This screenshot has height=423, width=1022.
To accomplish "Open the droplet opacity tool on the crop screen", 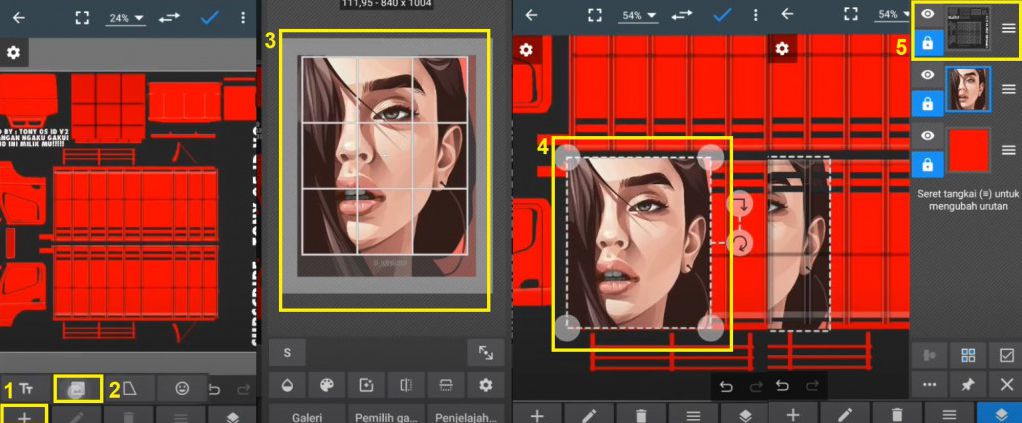I will pos(287,385).
